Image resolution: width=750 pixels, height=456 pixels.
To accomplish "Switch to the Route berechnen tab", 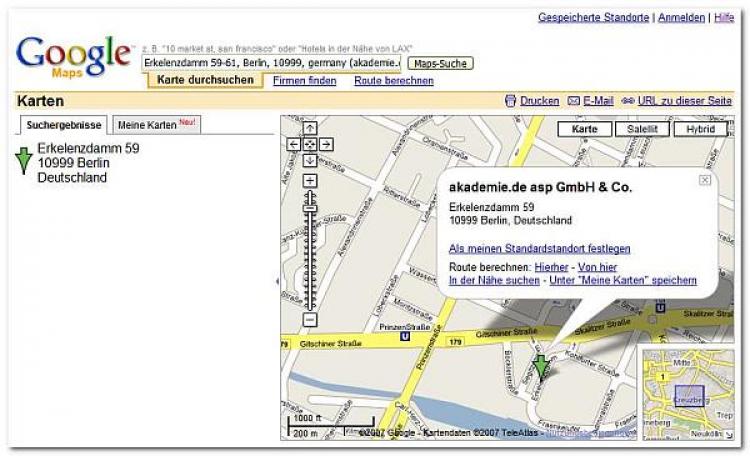I will click(x=394, y=80).
